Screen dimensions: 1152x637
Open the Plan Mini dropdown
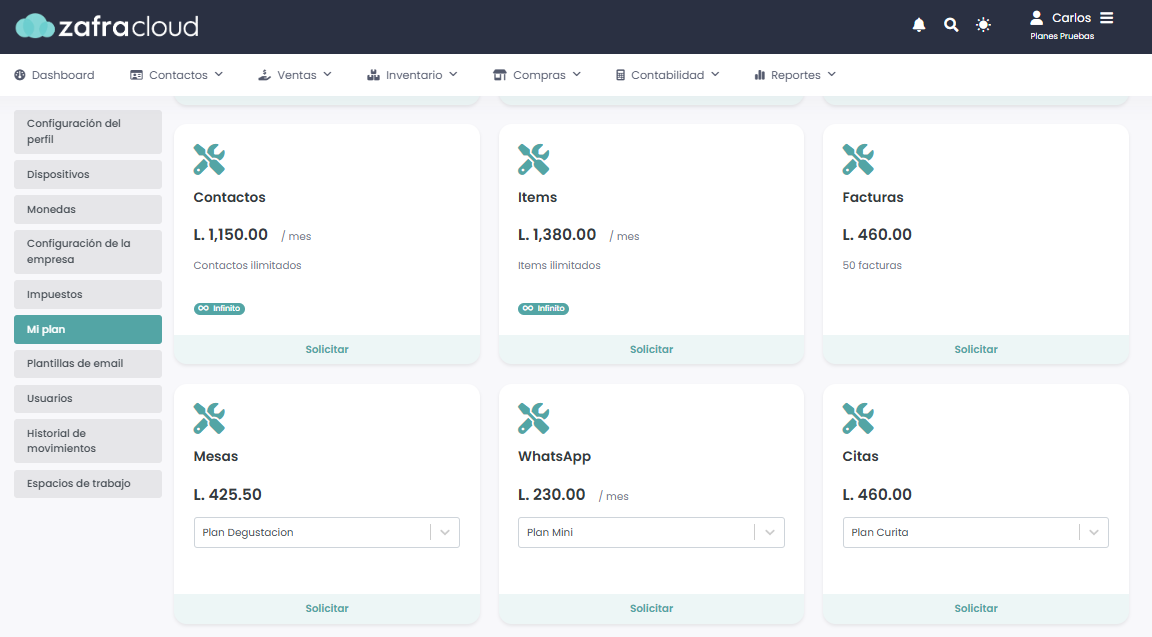coord(651,533)
